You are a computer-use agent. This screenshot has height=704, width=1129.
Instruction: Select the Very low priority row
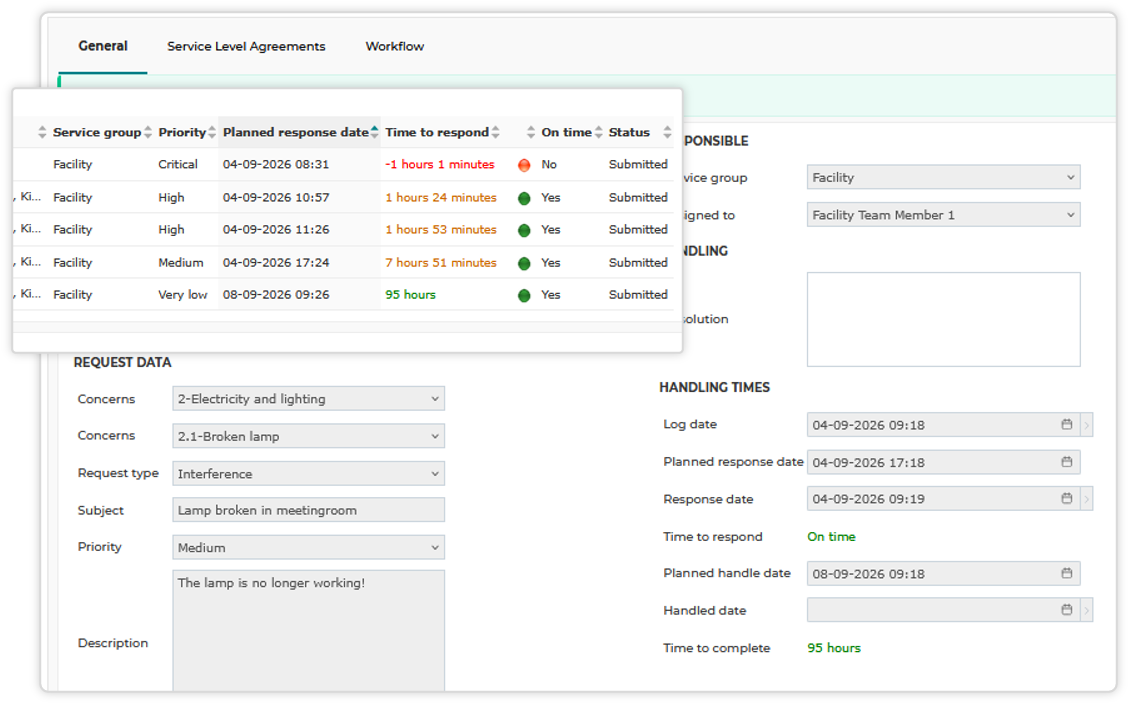point(343,294)
